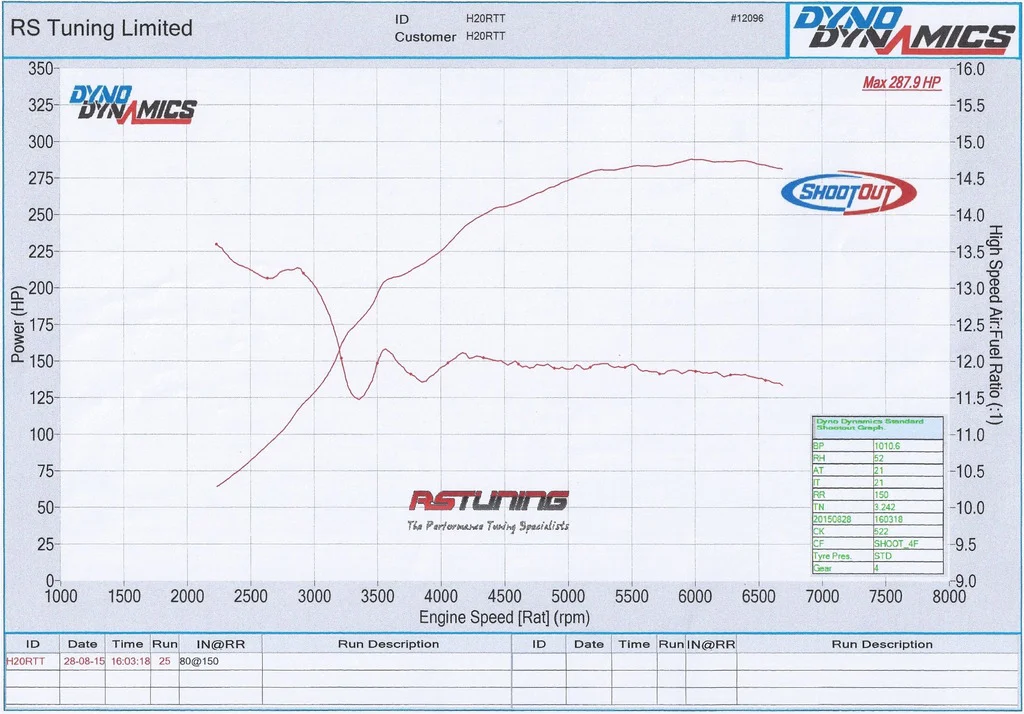This screenshot has width=1024, height=714.
Task: Click the Customer value 'H20RTT' in the header
Action: coord(485,36)
